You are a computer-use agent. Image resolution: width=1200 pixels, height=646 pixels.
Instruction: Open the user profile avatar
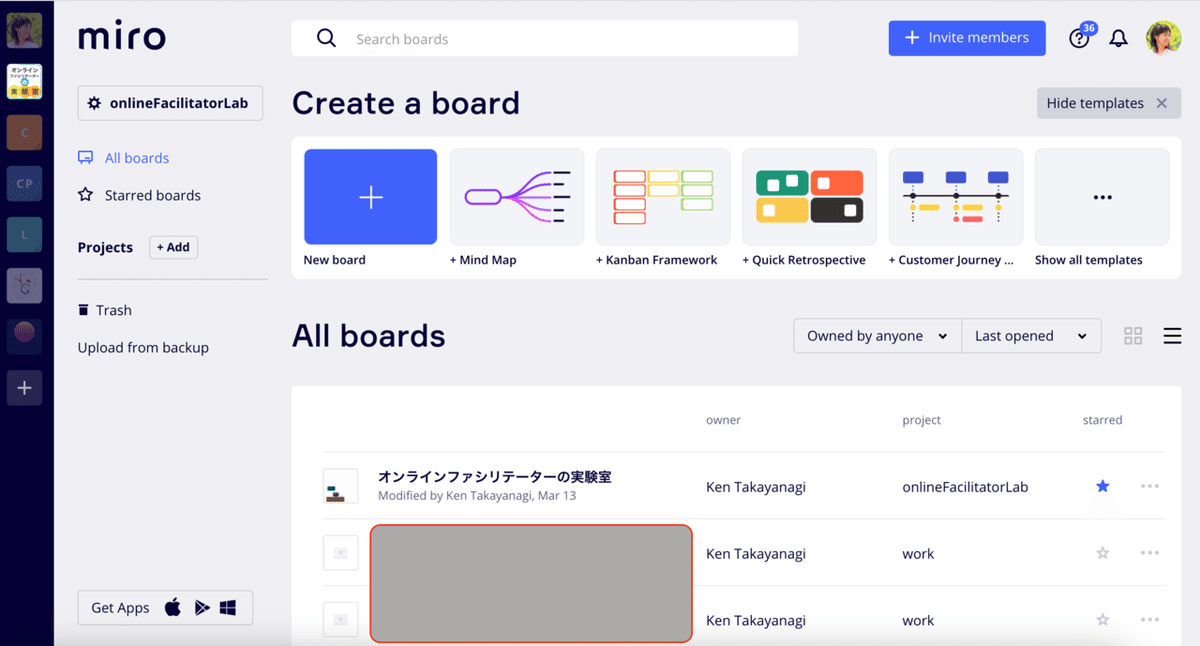coord(1163,38)
